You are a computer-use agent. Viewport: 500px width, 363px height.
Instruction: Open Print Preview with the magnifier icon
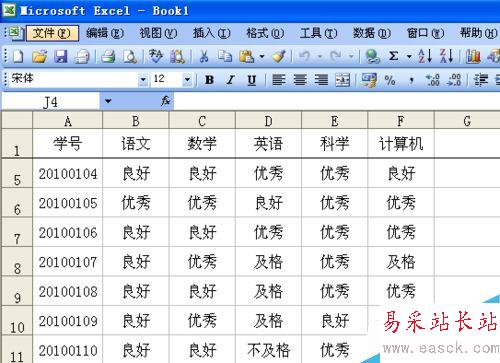[x=130, y=56]
